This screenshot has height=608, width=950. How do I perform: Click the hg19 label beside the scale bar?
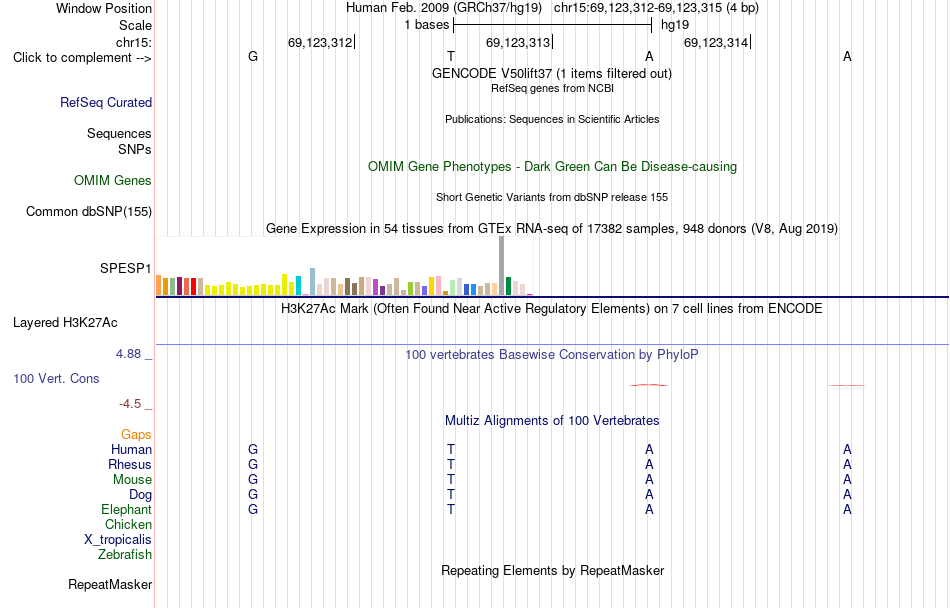(675, 25)
